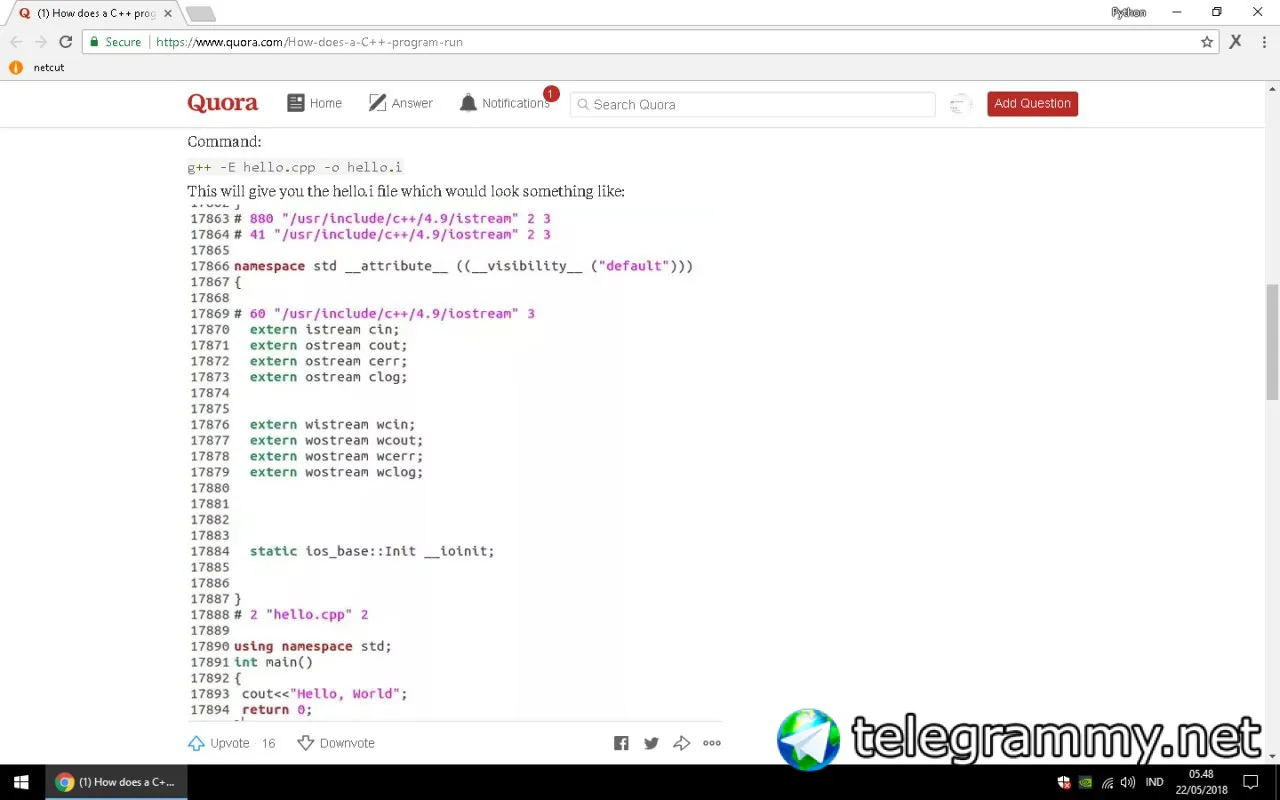Click the '# 2 "hello.cpp" 2' line
This screenshot has width=1280, height=800.
coord(301,615)
